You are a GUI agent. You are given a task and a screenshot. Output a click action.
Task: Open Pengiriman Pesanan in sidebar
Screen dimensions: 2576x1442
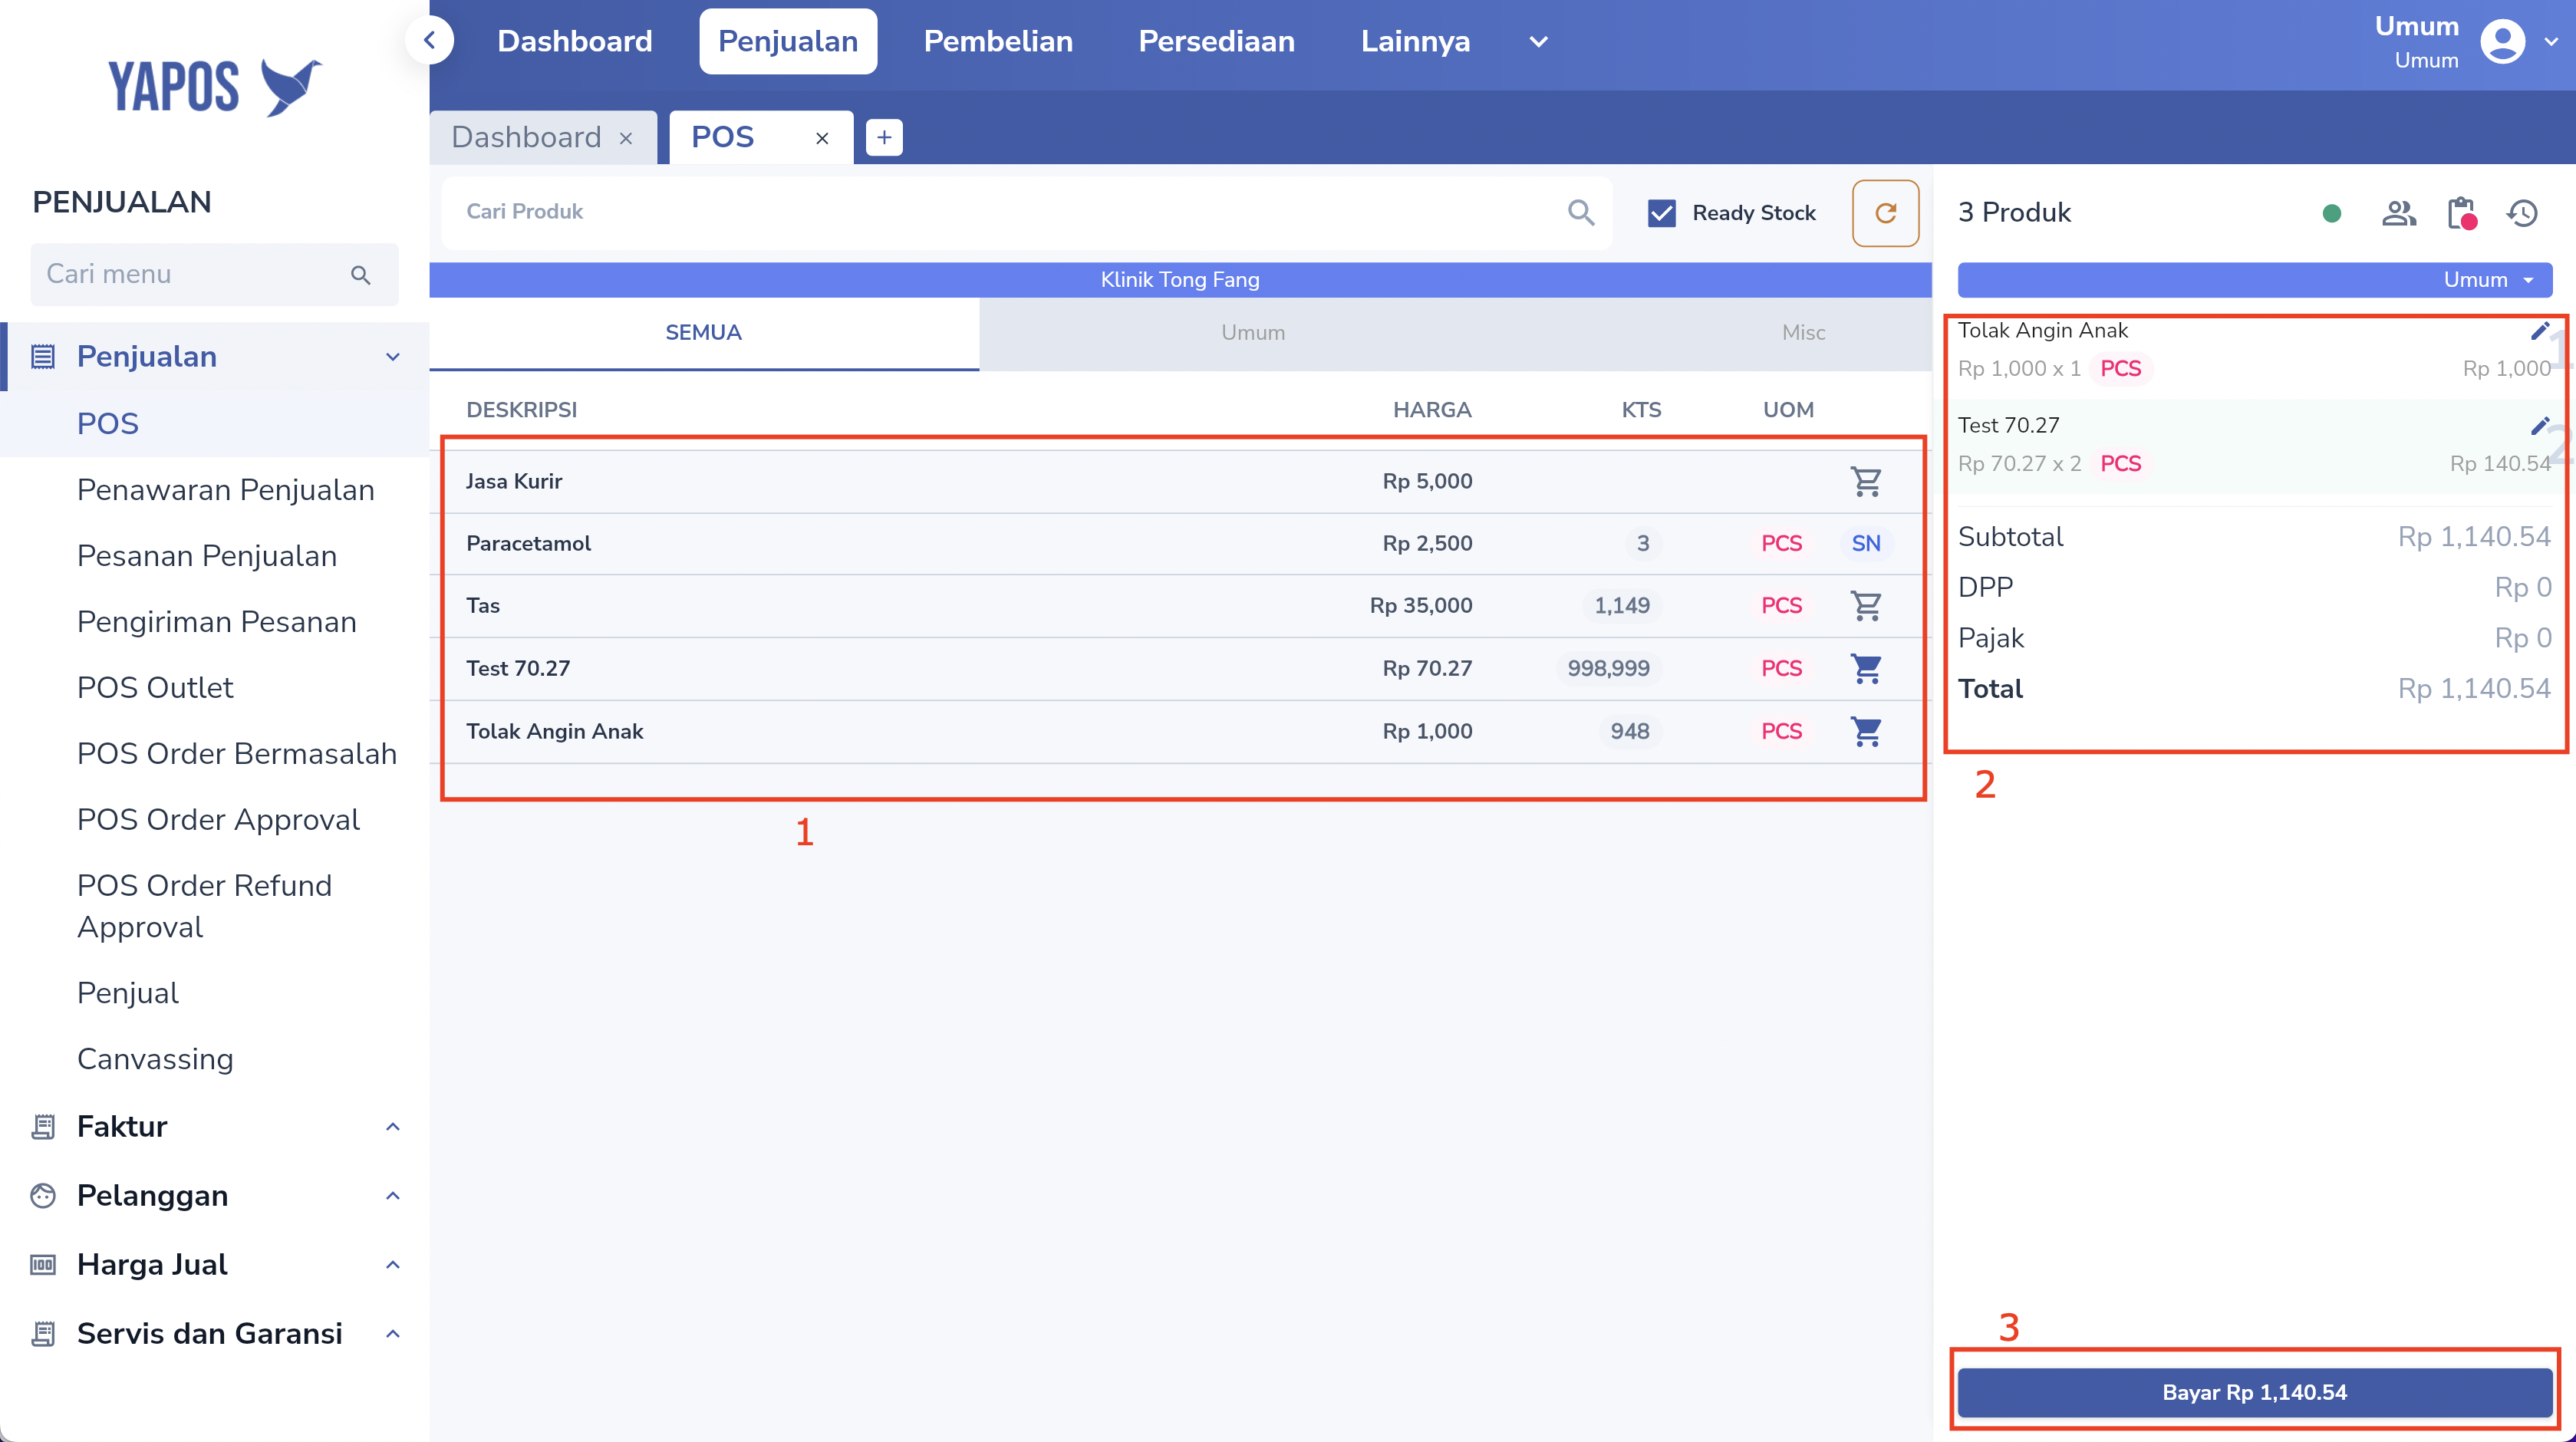coord(217,622)
